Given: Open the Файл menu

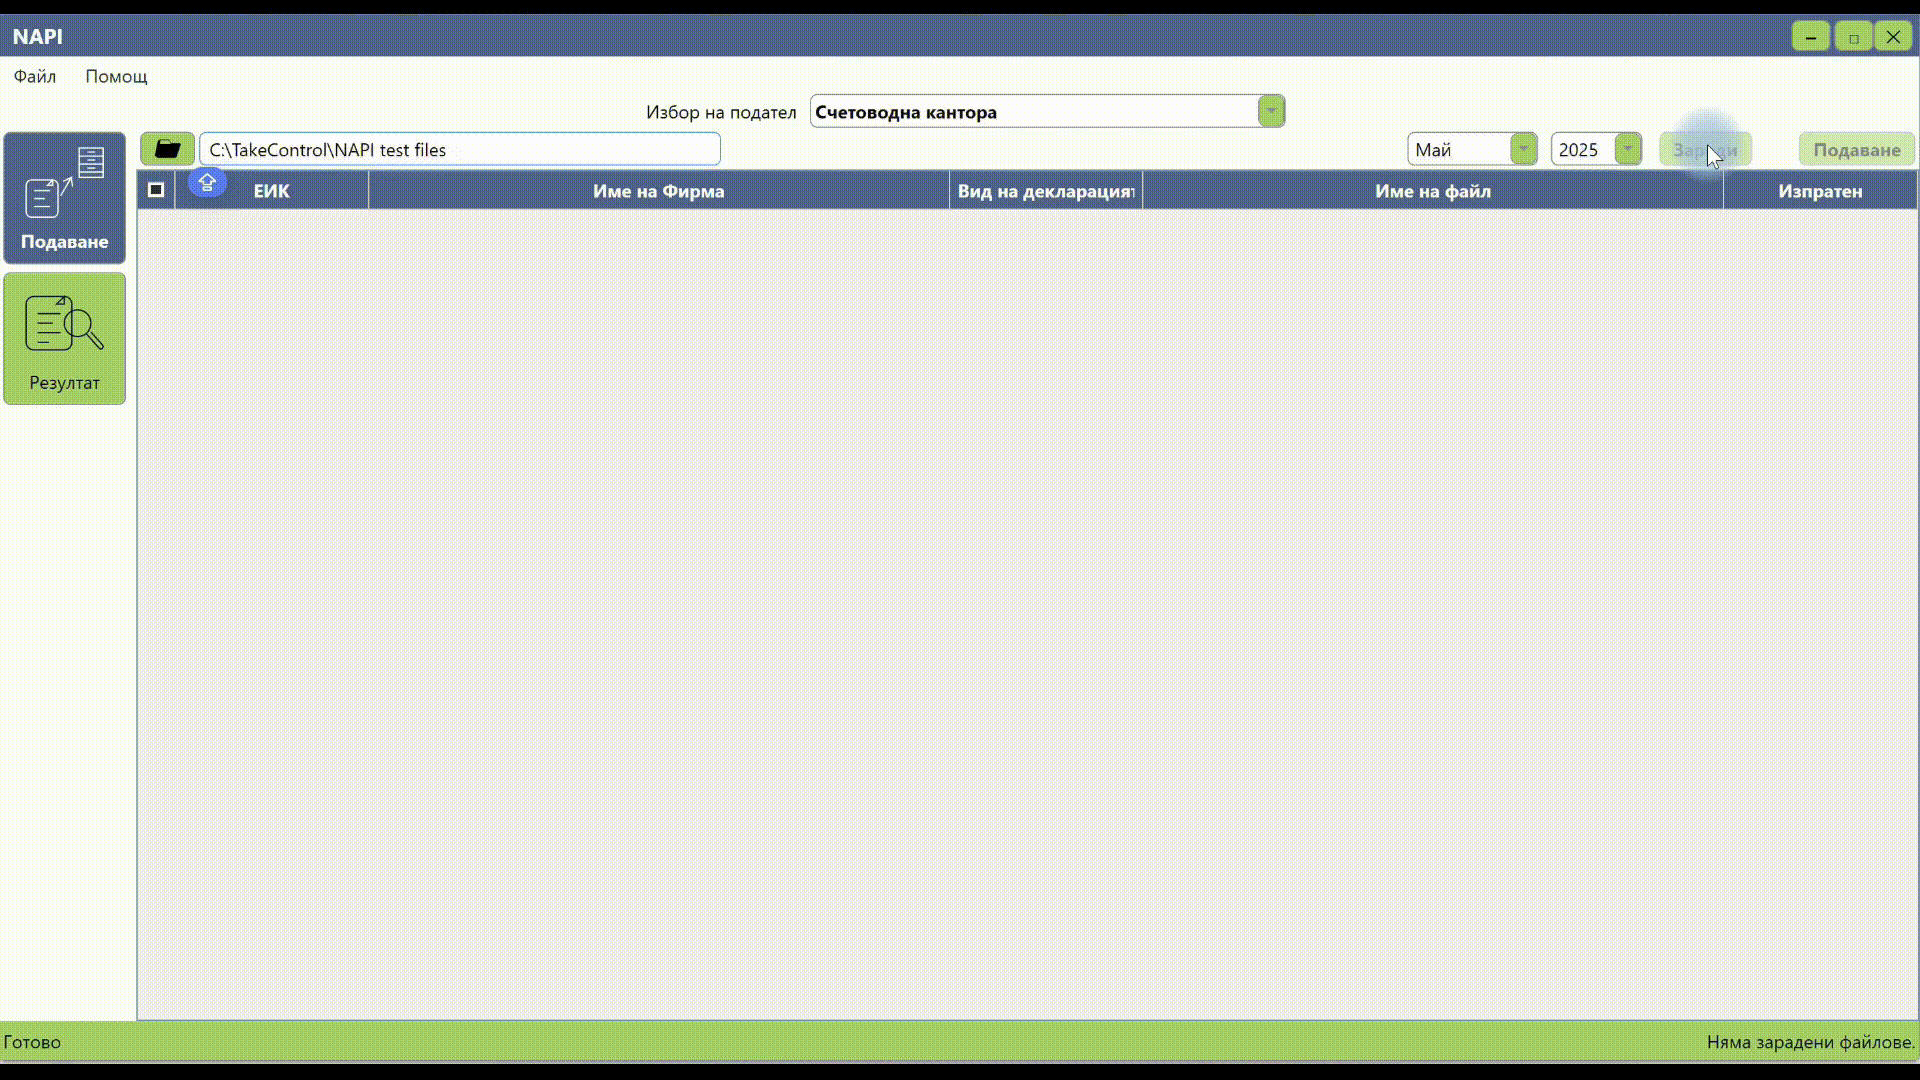Looking at the screenshot, I should 35,76.
